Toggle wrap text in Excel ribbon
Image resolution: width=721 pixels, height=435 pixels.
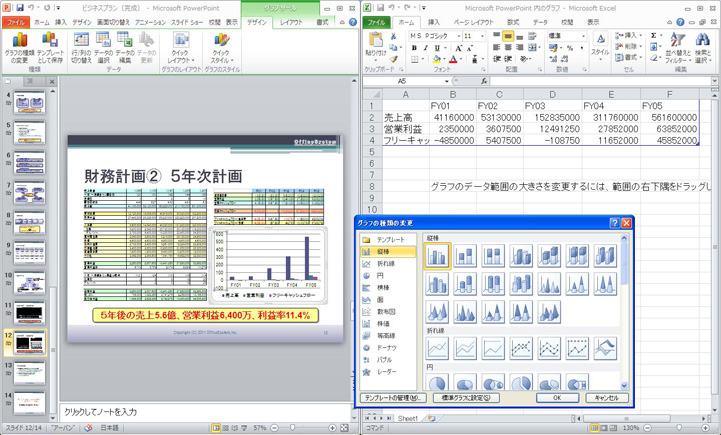(532, 36)
